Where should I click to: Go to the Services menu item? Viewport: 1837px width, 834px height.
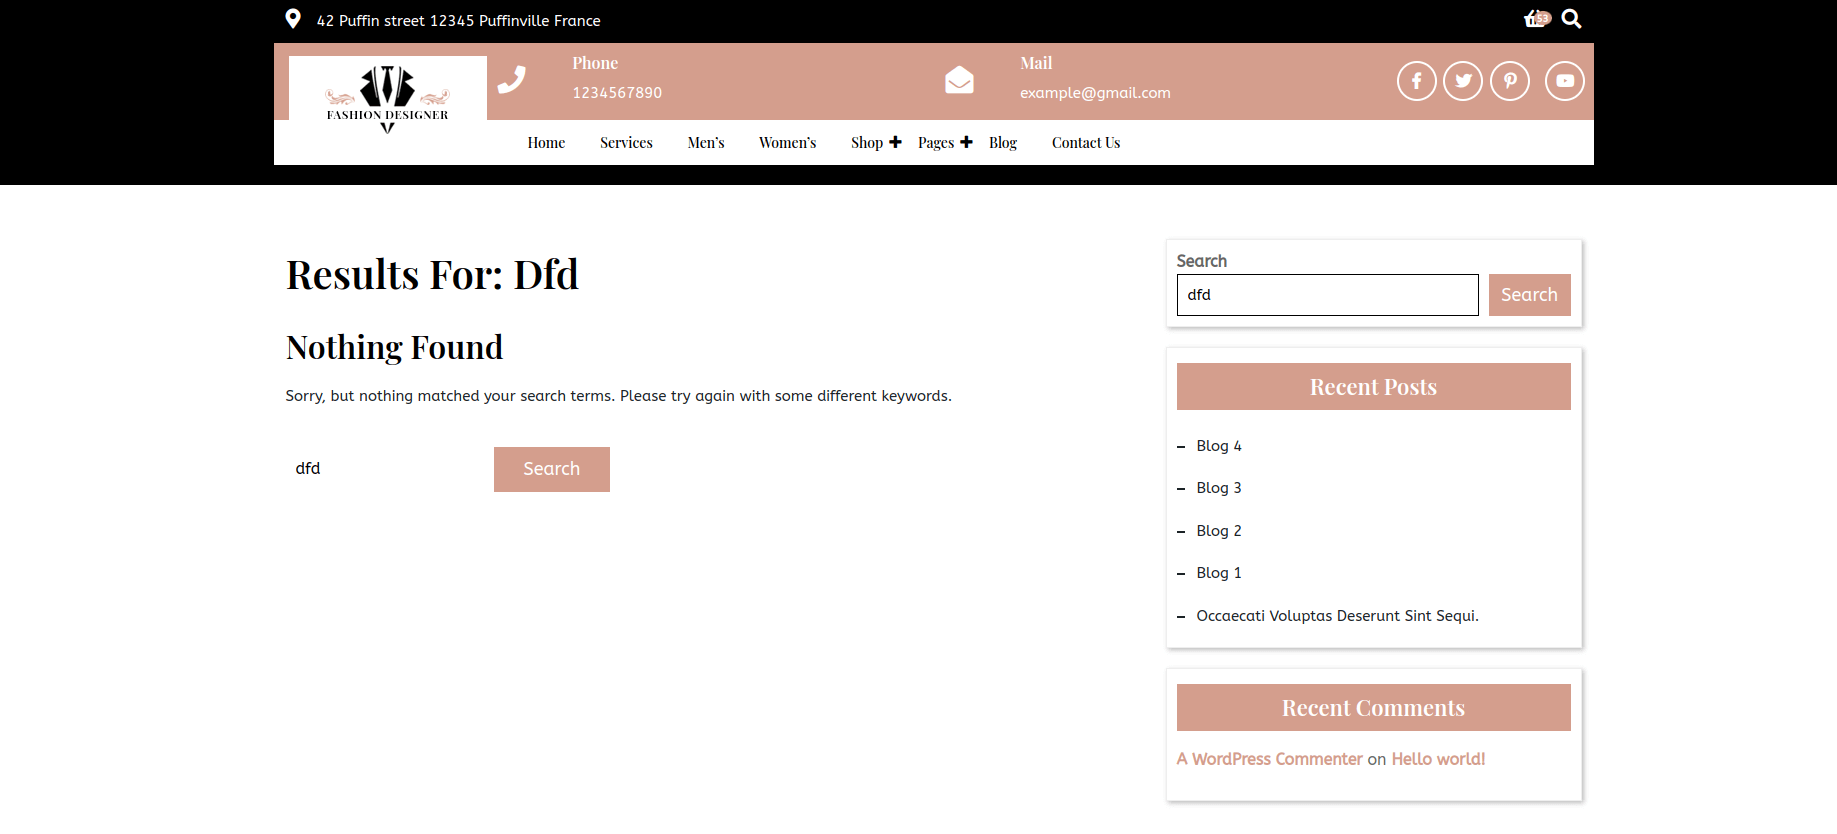tap(626, 143)
